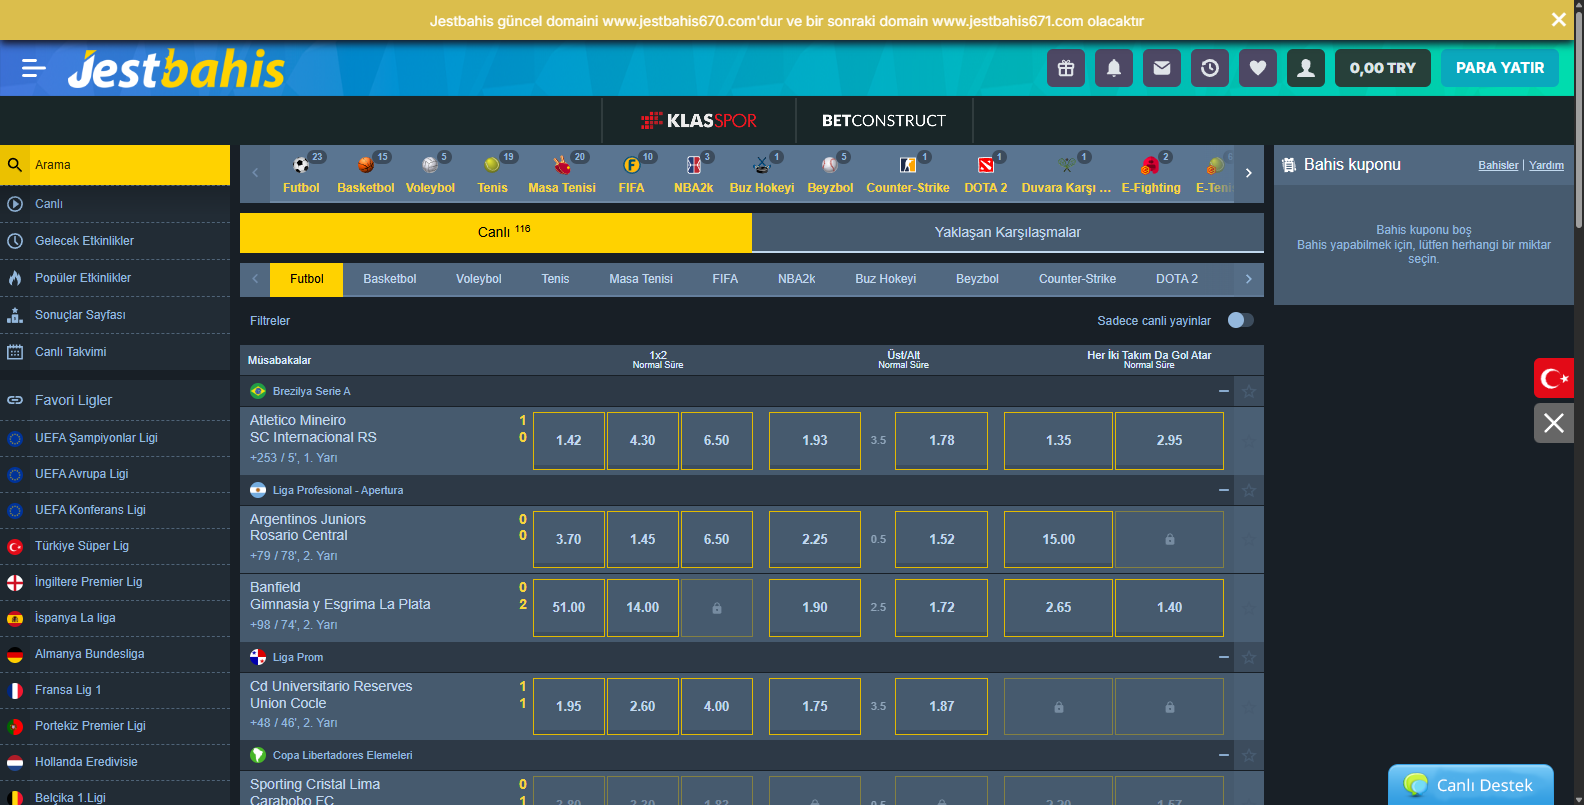Select the Basketbol tab in sport tabs
Image resolution: width=1584 pixels, height=805 pixels.
click(390, 279)
